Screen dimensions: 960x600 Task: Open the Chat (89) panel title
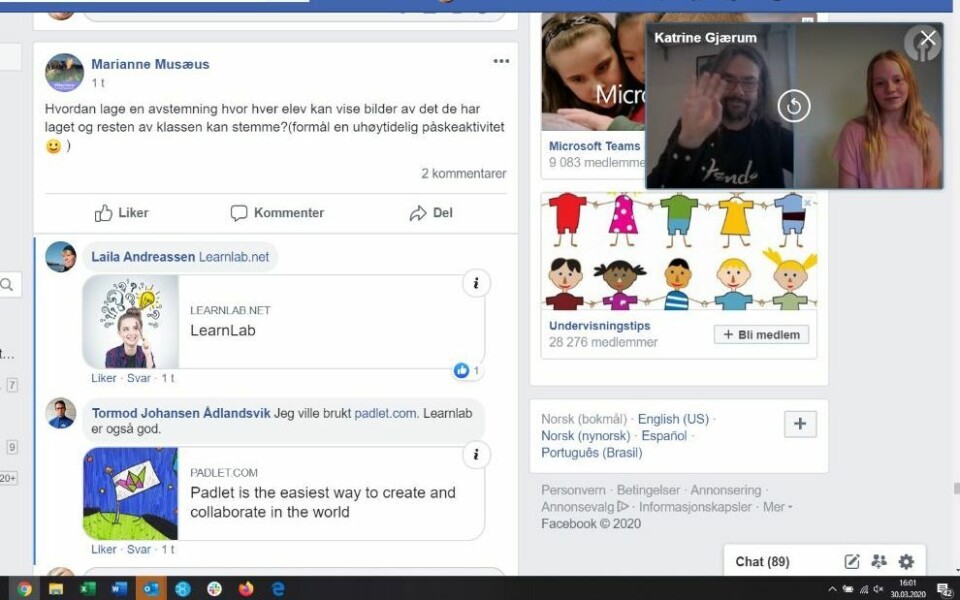tap(762, 561)
